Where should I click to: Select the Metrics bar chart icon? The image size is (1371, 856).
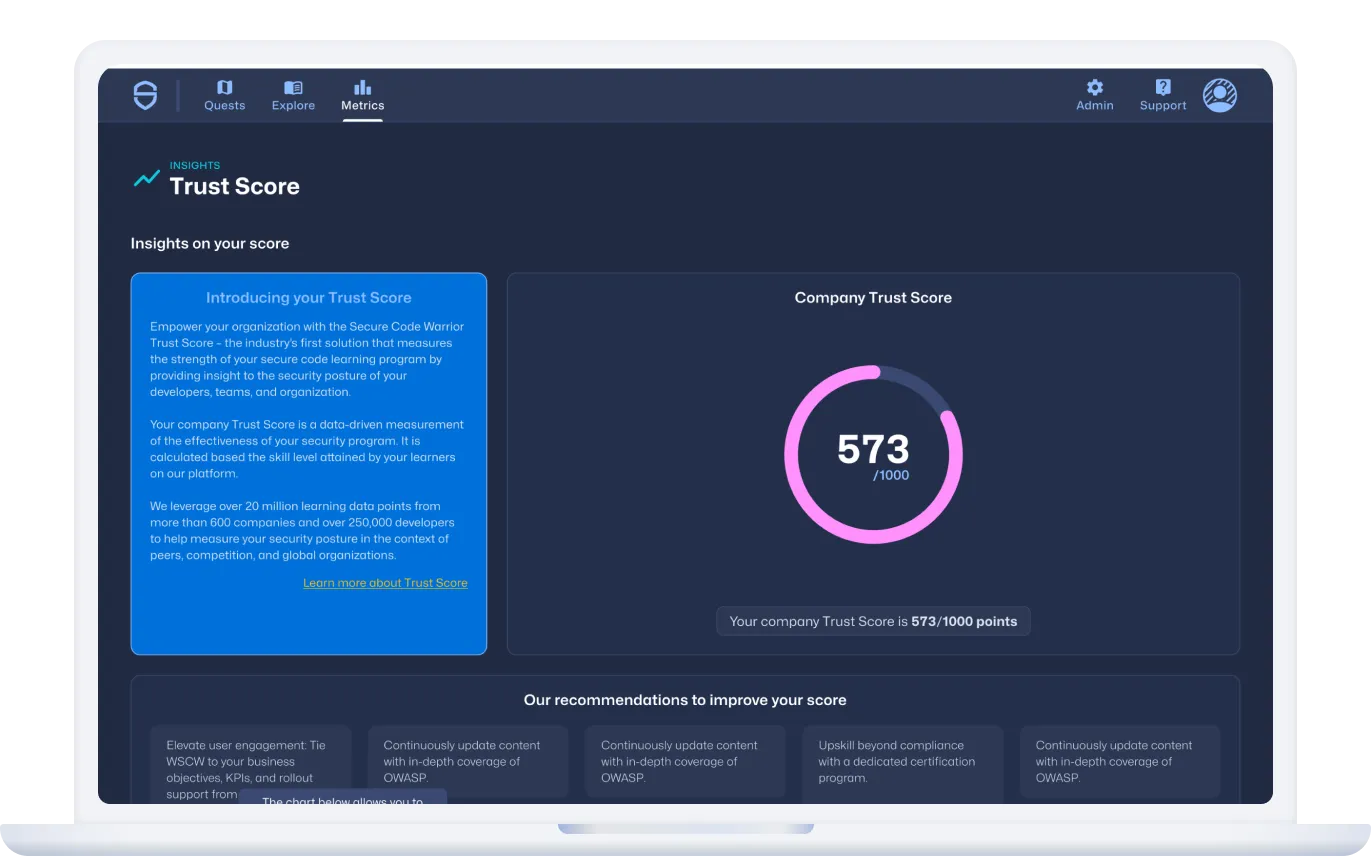click(x=362, y=86)
